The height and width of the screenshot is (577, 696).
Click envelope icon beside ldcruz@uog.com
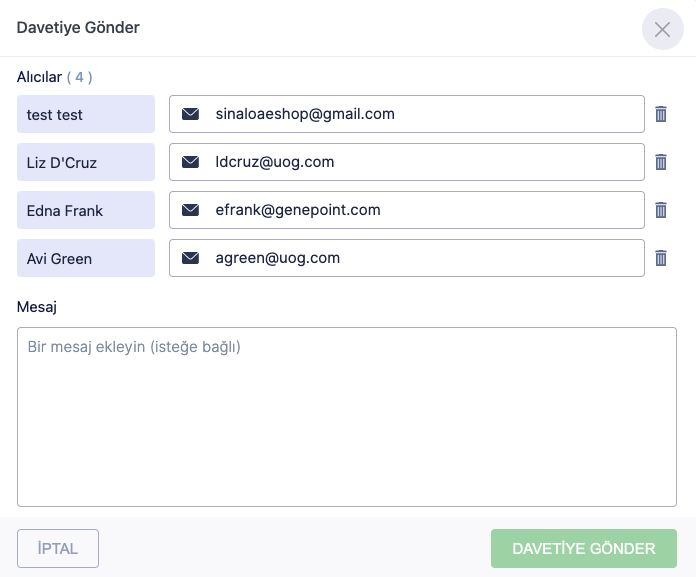191,162
